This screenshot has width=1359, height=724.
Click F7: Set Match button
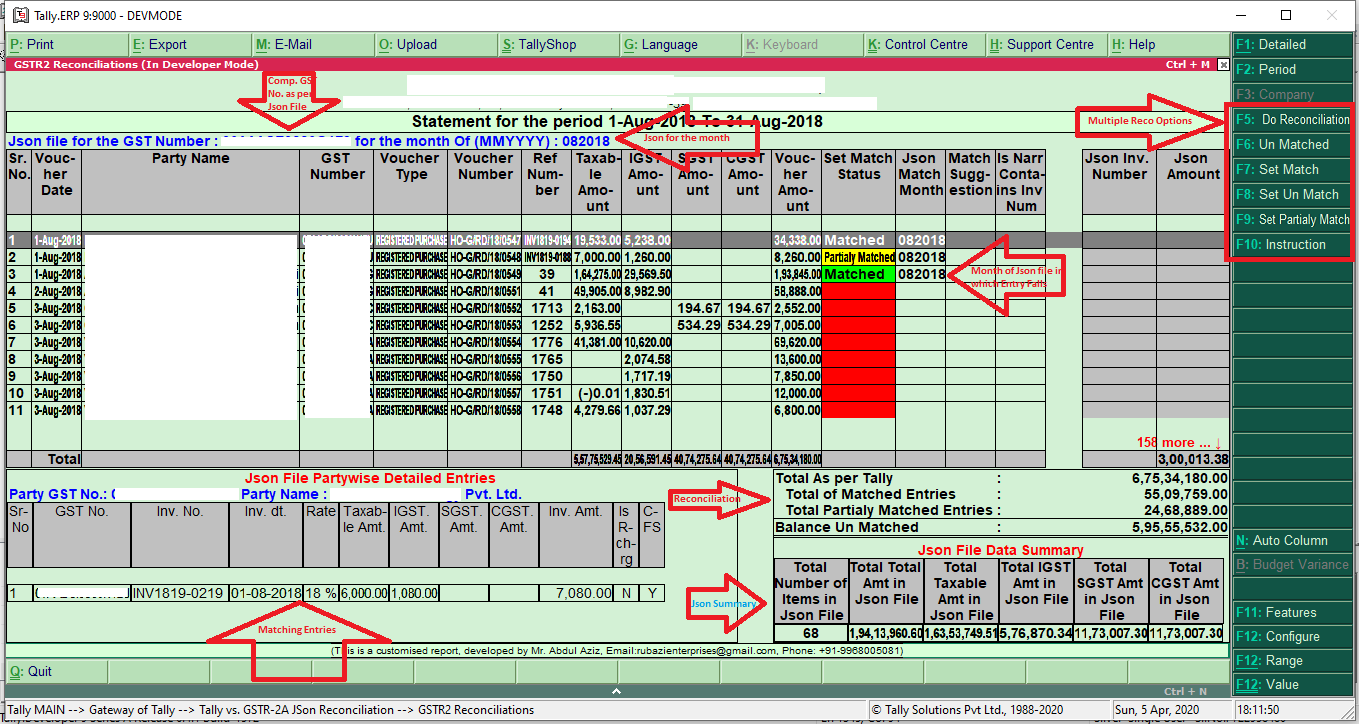pos(1292,170)
